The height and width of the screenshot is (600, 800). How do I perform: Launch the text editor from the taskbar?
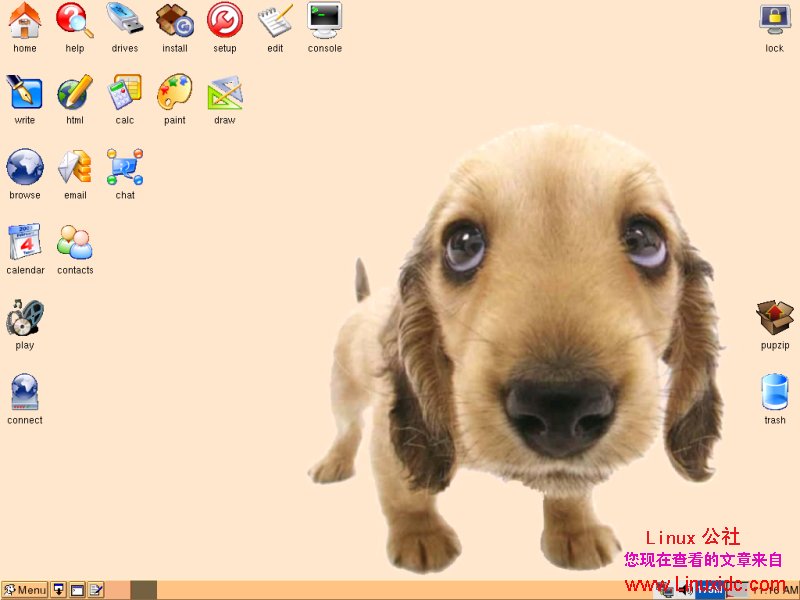(x=96, y=590)
